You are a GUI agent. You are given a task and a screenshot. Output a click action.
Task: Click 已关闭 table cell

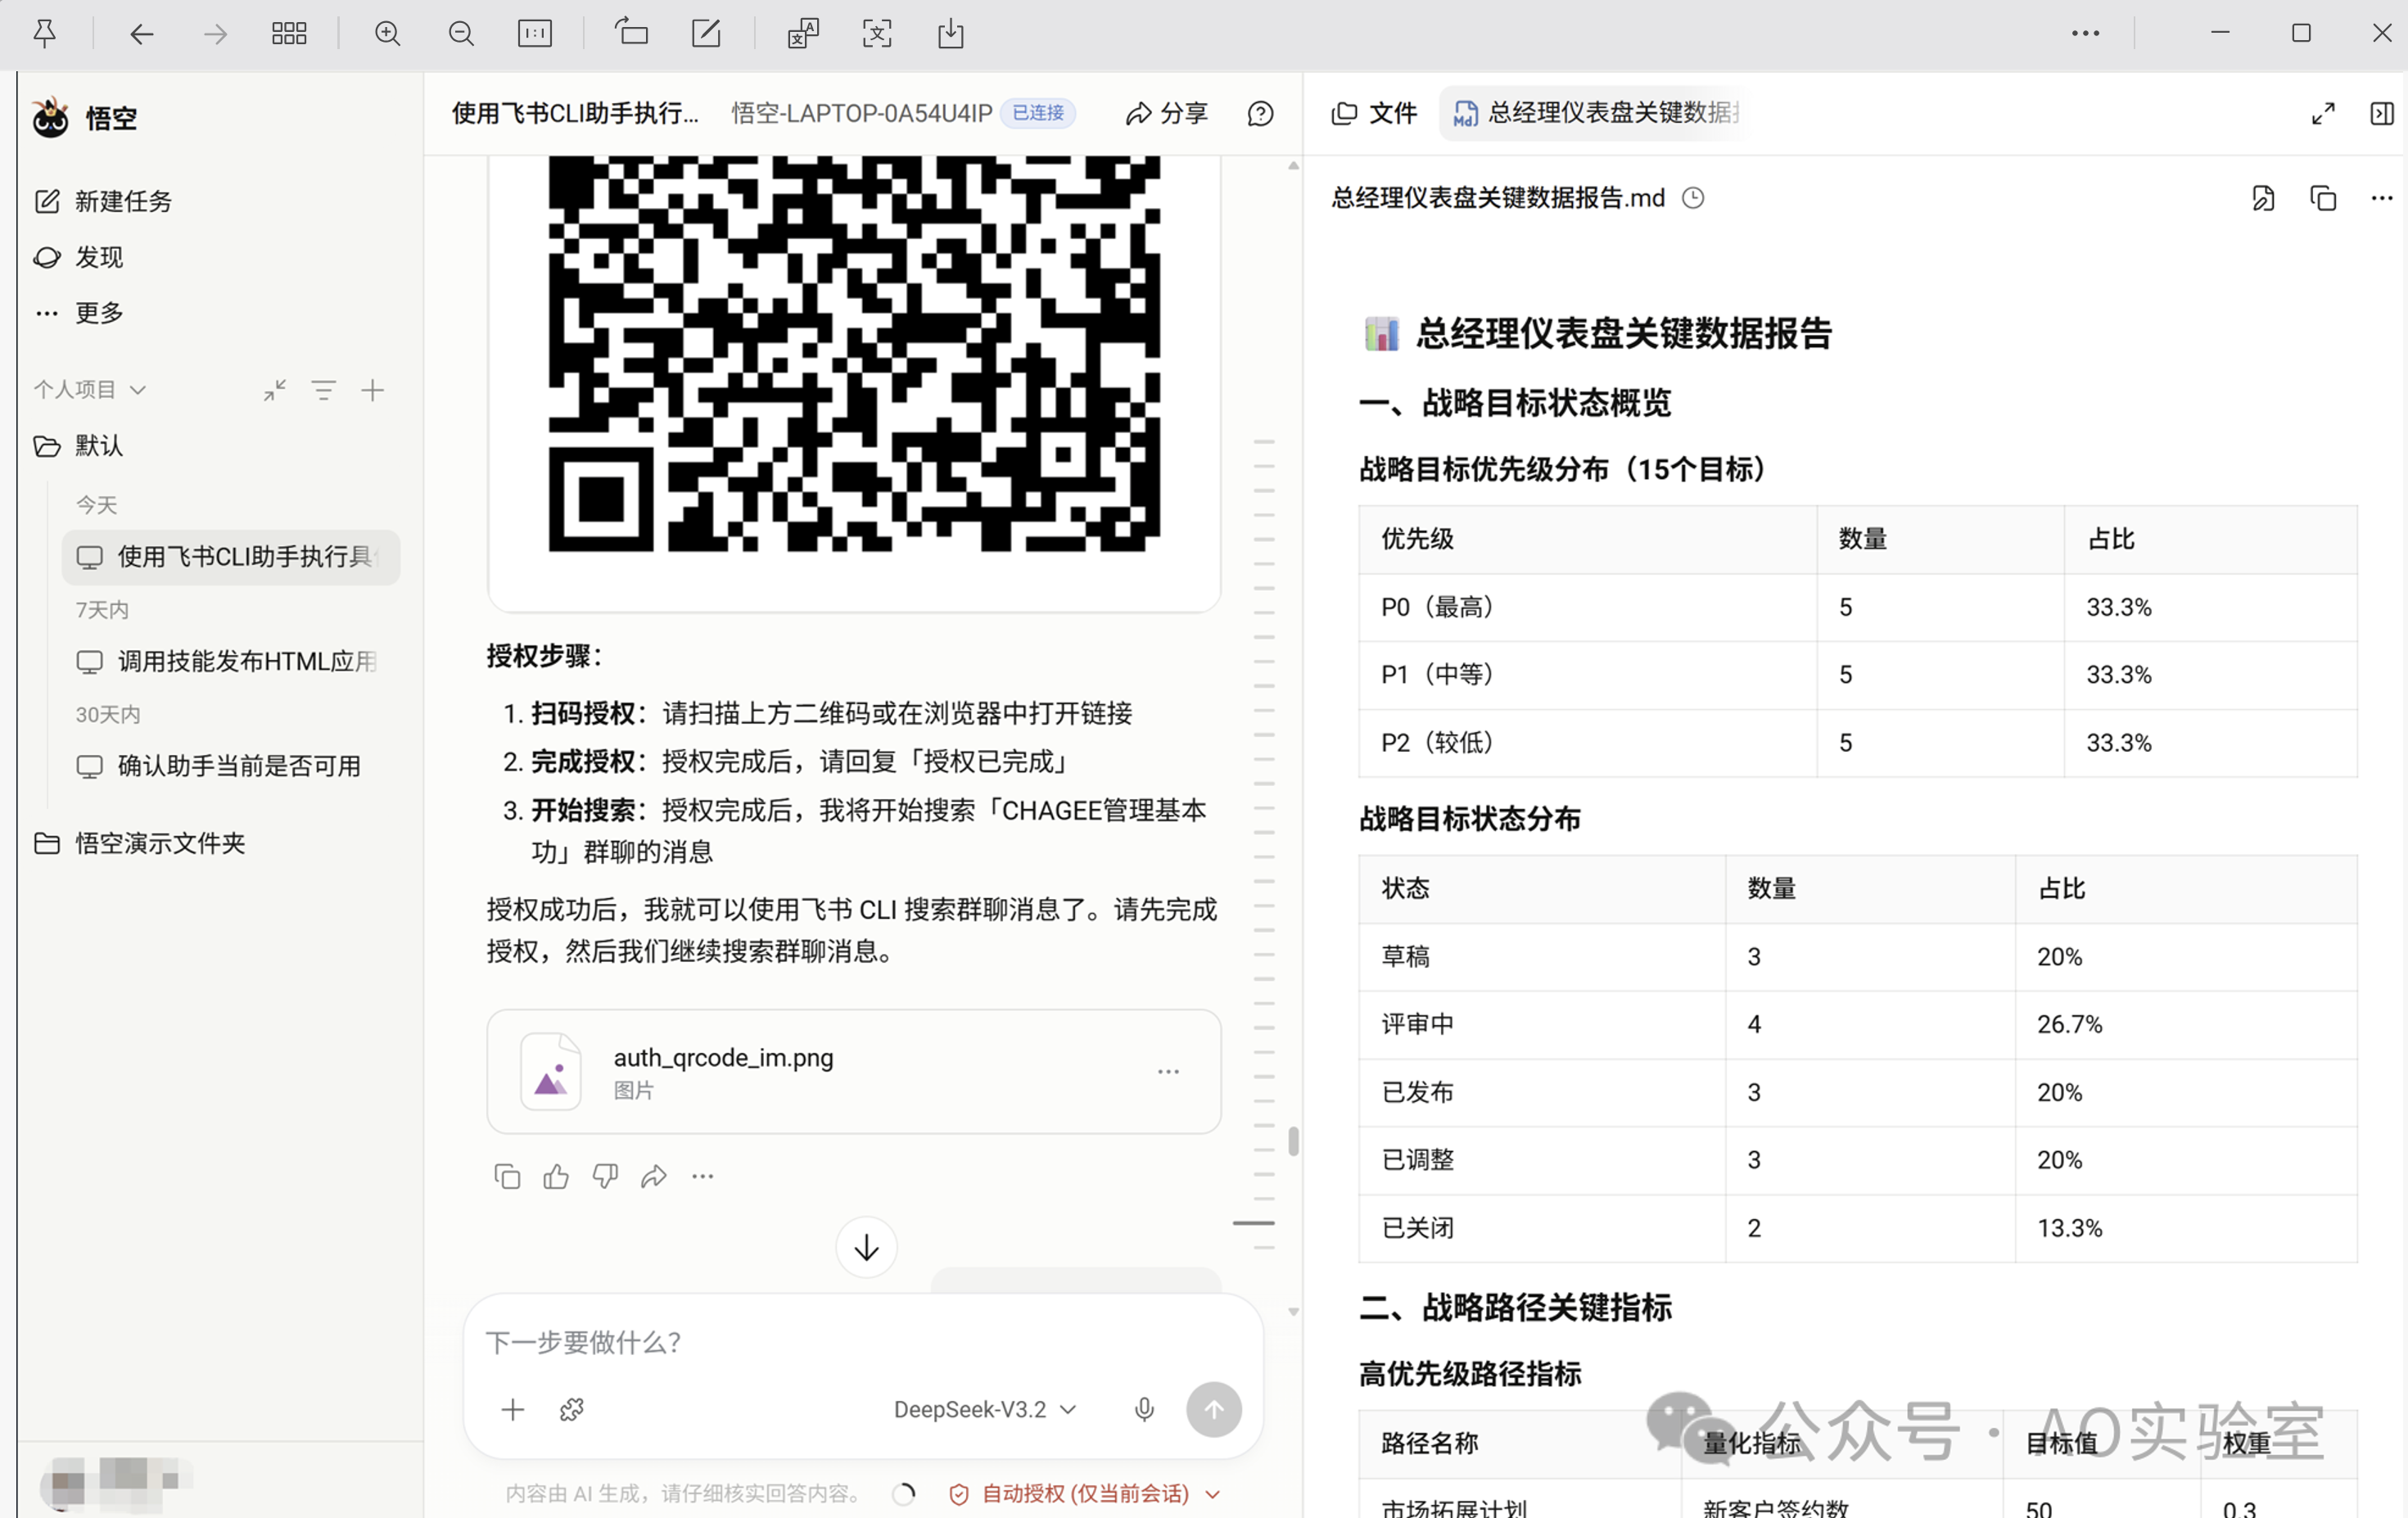(x=1542, y=1228)
